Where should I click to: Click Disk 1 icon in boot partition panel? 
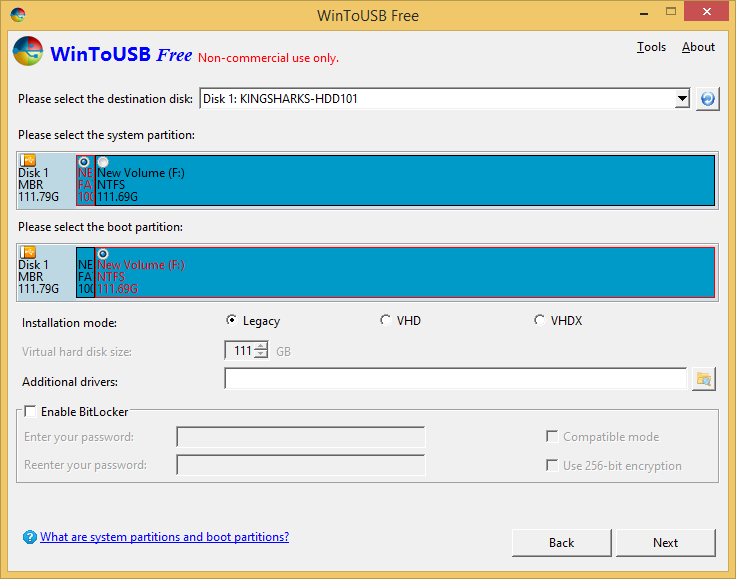28,252
